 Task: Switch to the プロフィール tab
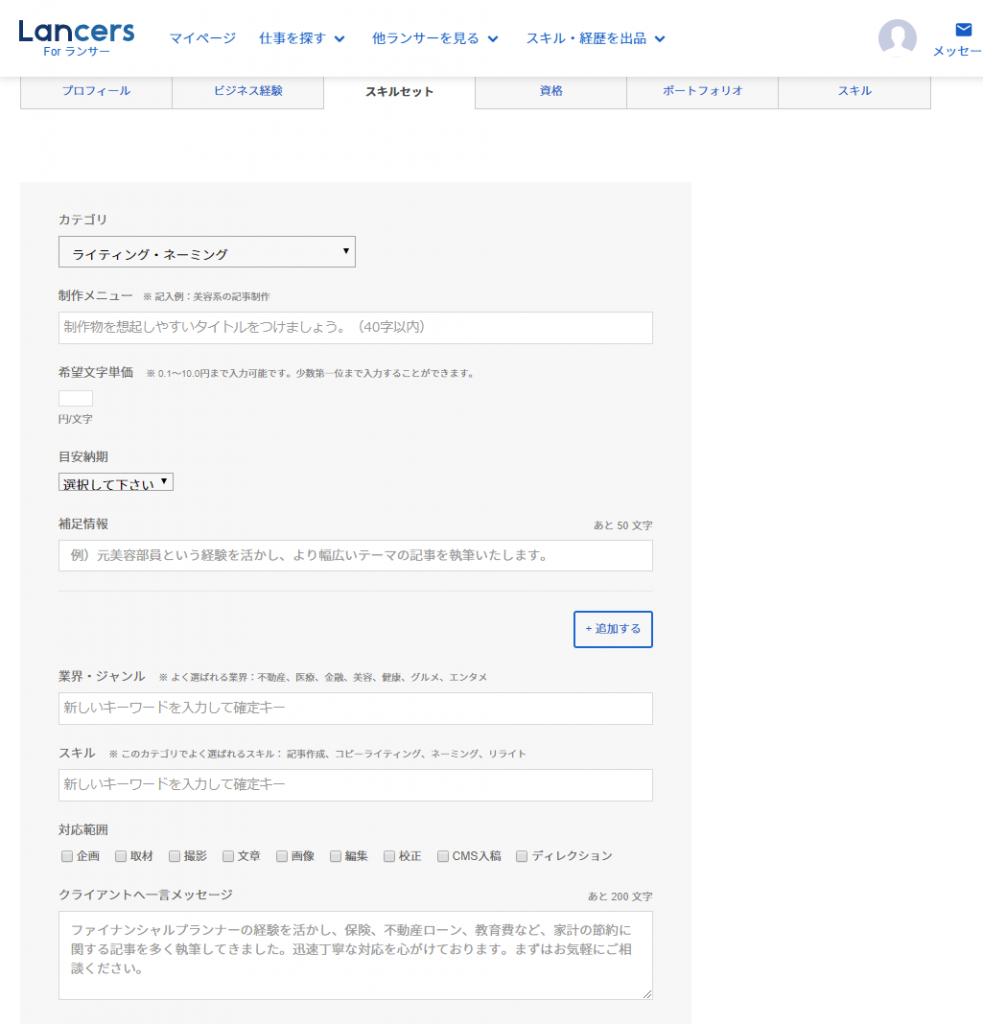pos(96,91)
